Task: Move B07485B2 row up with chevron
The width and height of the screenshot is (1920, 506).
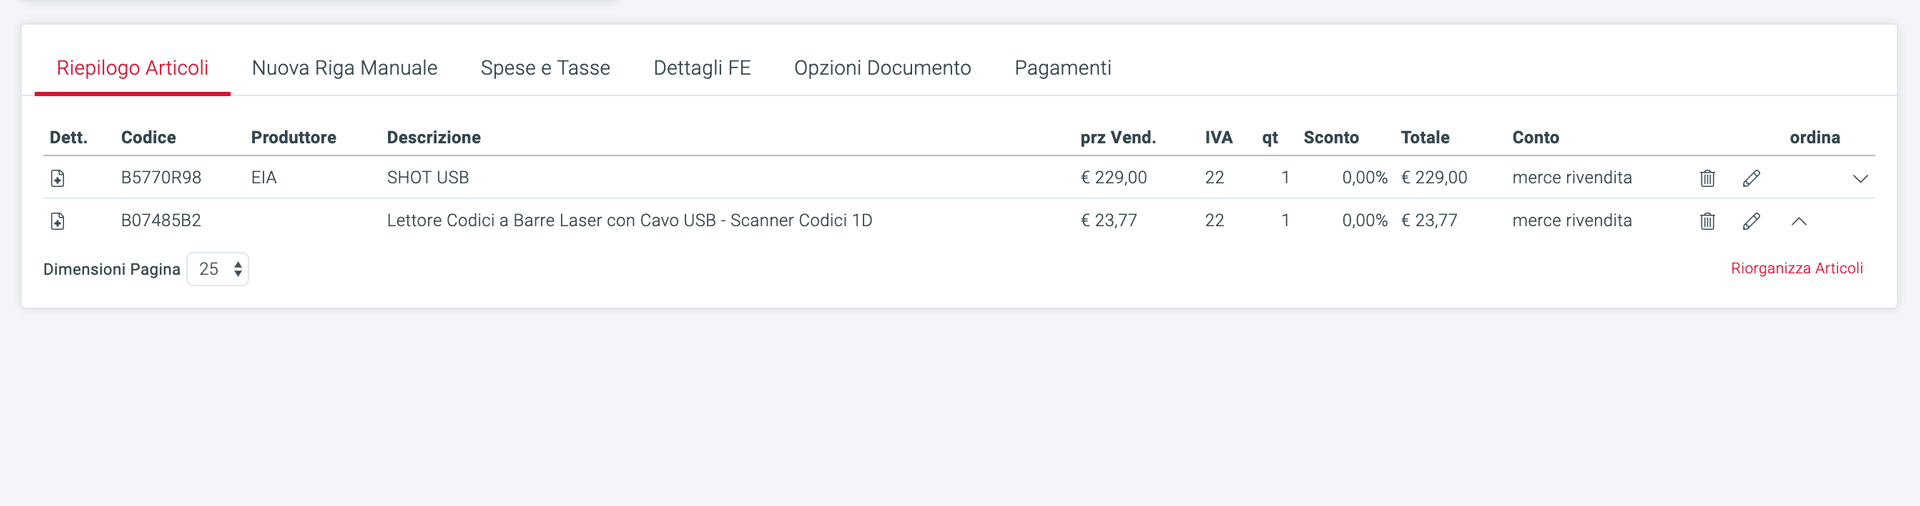Action: tap(1799, 221)
